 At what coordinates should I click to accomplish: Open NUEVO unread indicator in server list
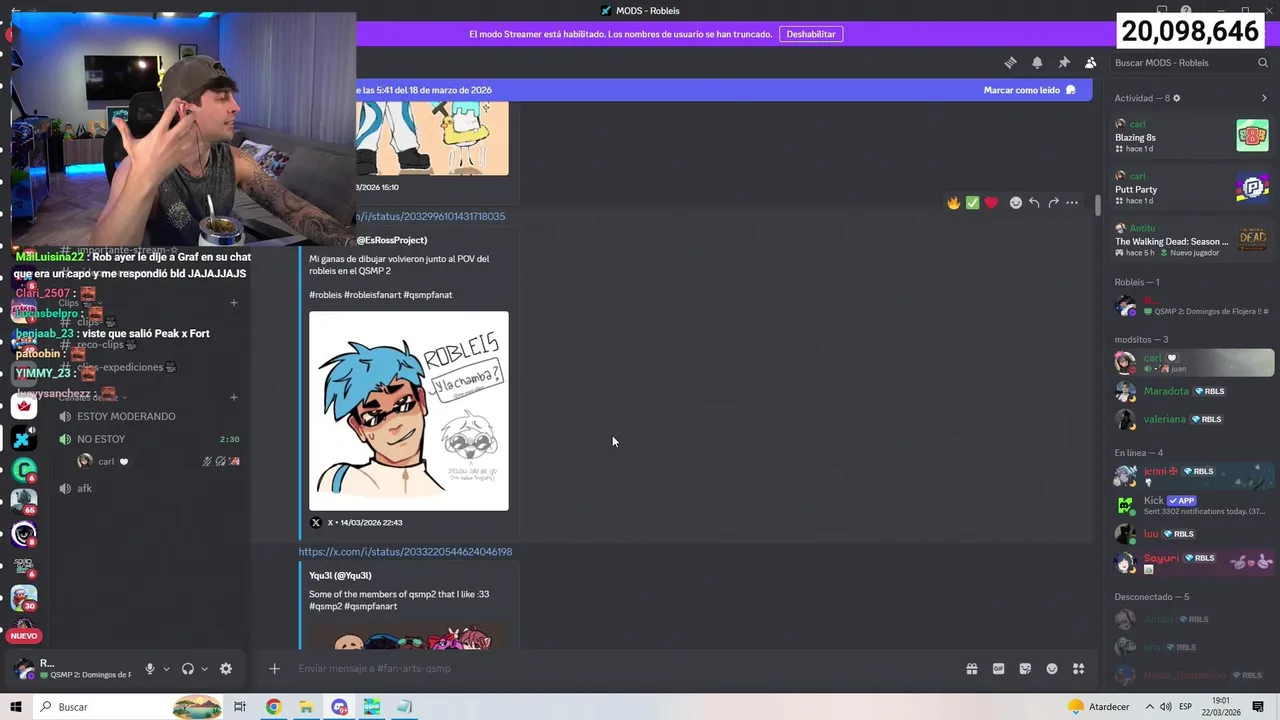(24, 636)
